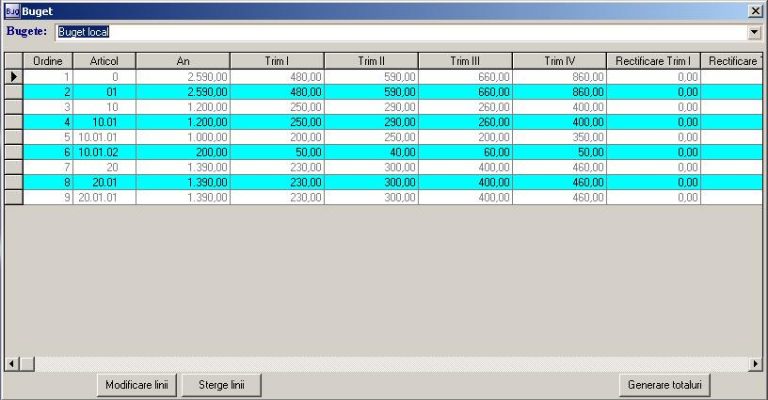Click the Trim IV column header
Image resolution: width=768 pixels, height=400 pixels.
point(559,61)
